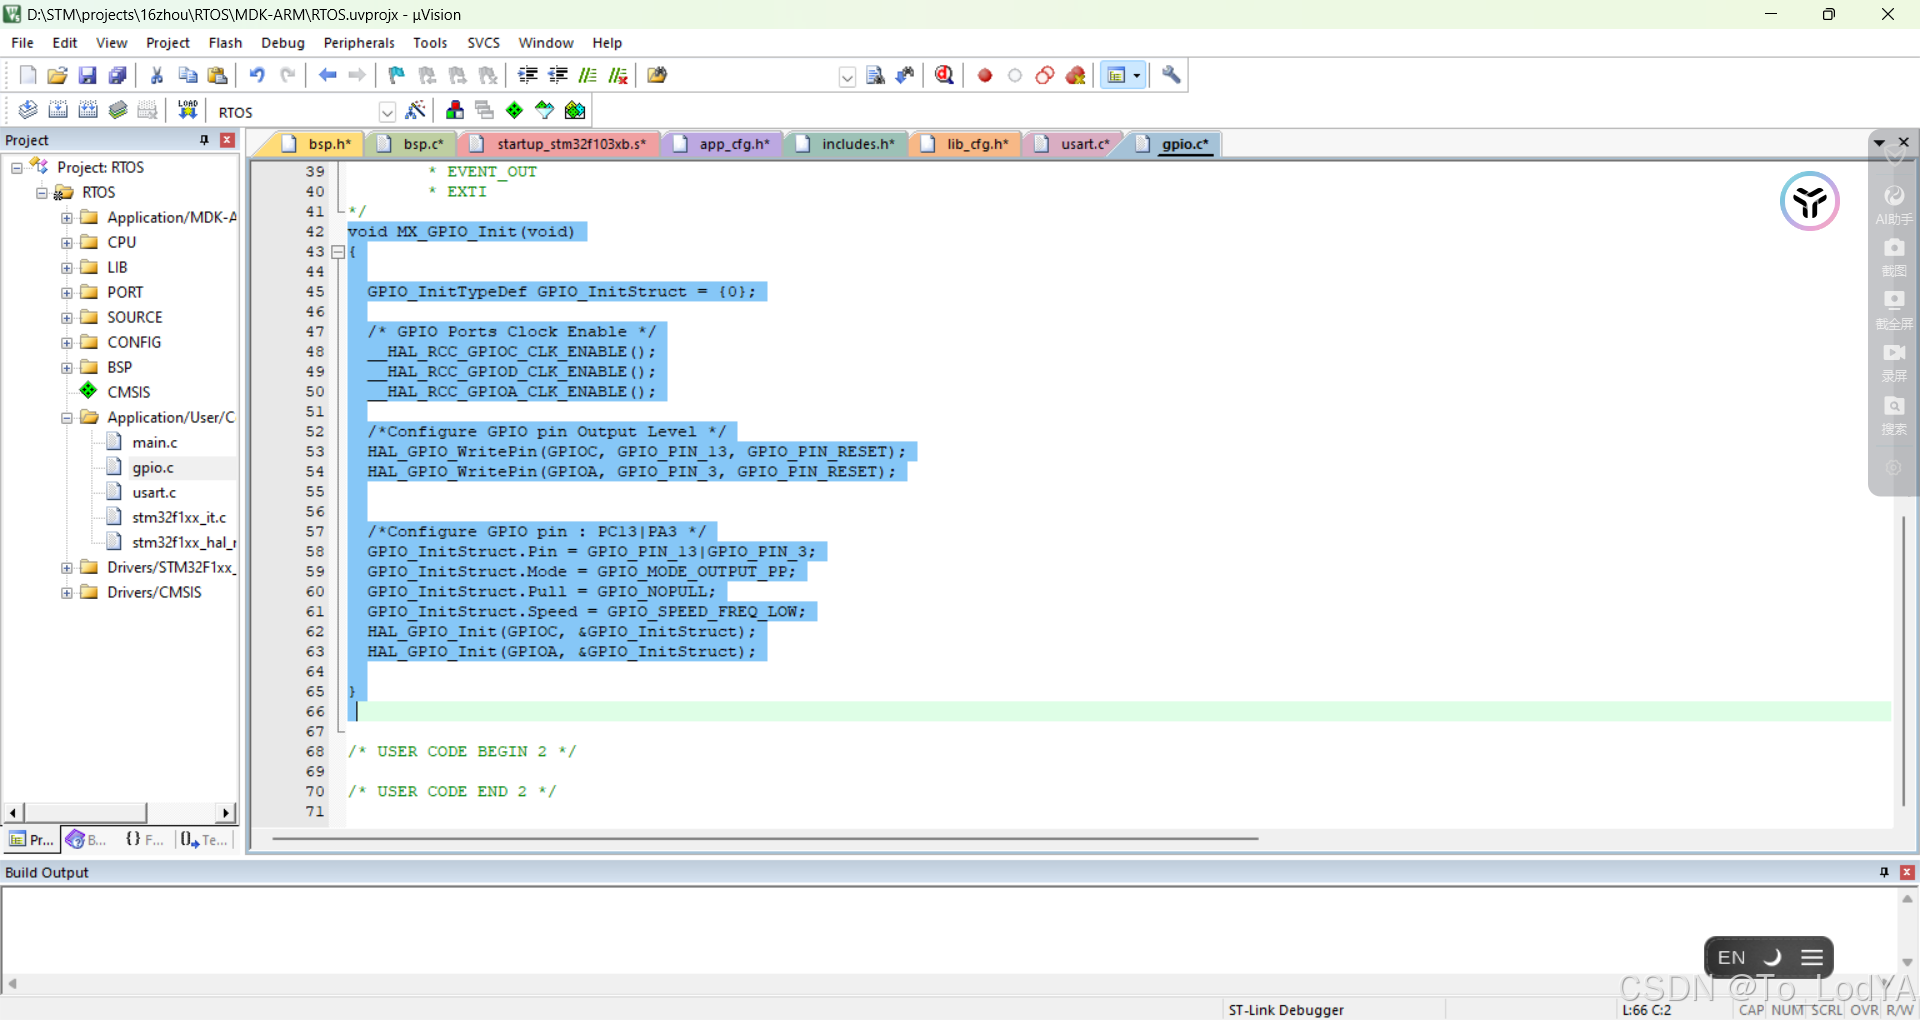1920x1020 pixels.
Task: Switch to the usart.c* tab
Action: [1075, 144]
